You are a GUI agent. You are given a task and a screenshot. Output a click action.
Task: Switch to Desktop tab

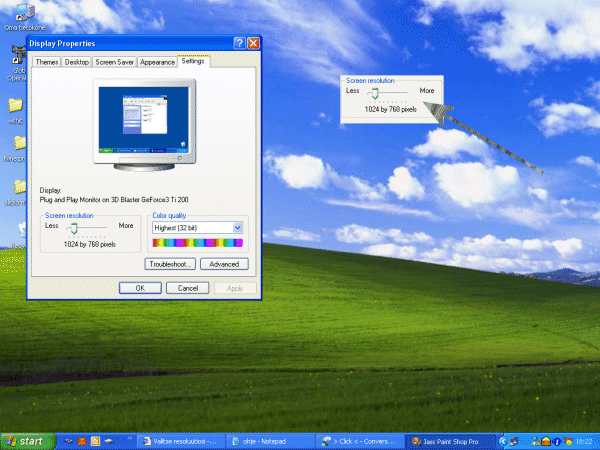pyautogui.click(x=77, y=62)
